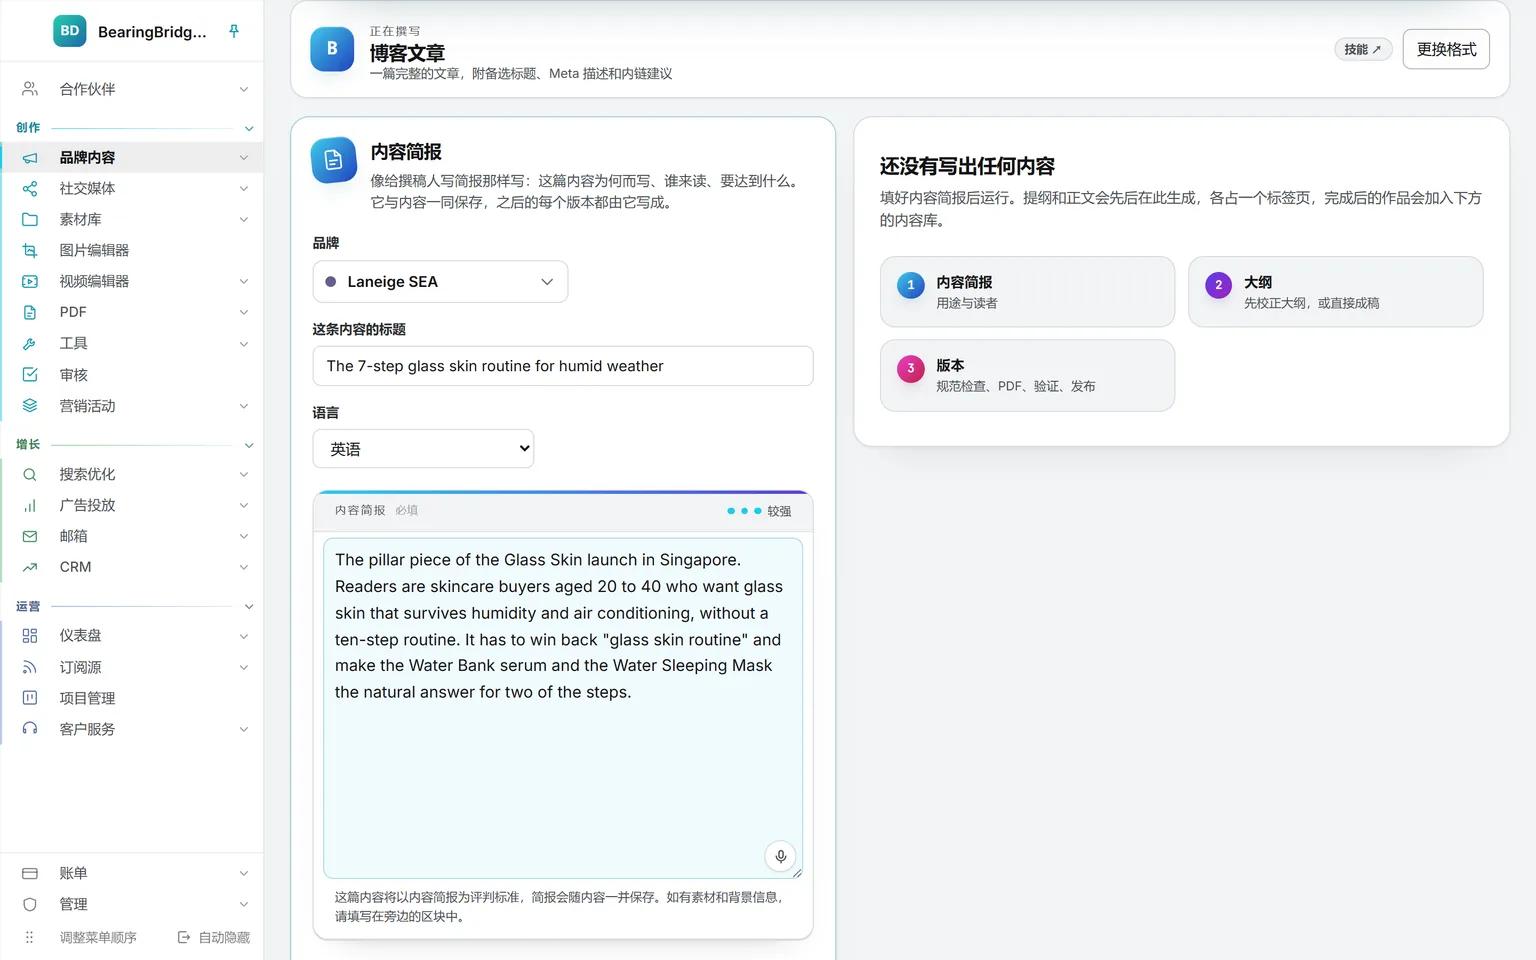The image size is (1536, 960).
Task: Expand the 品牌内容 menu chevron
Action: pyautogui.click(x=244, y=157)
